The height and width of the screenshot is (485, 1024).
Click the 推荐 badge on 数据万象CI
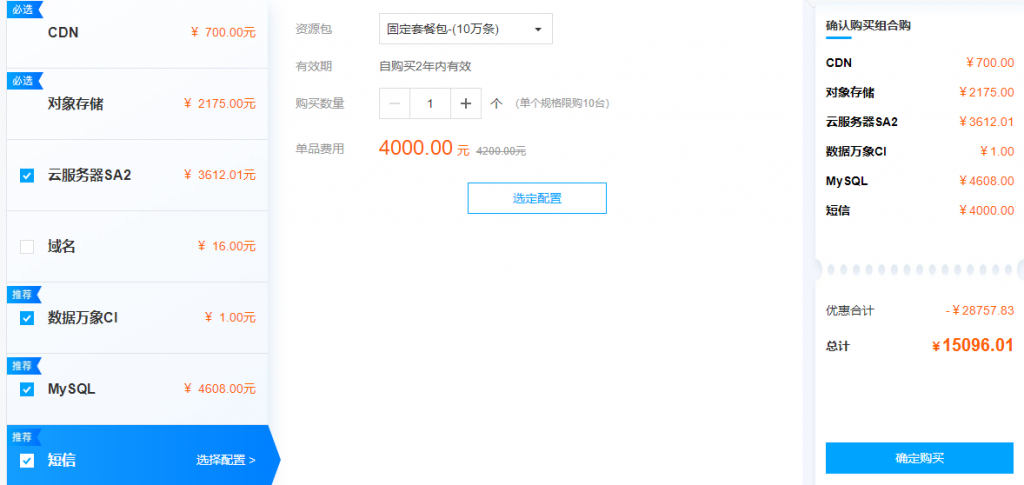pyautogui.click(x=24, y=294)
